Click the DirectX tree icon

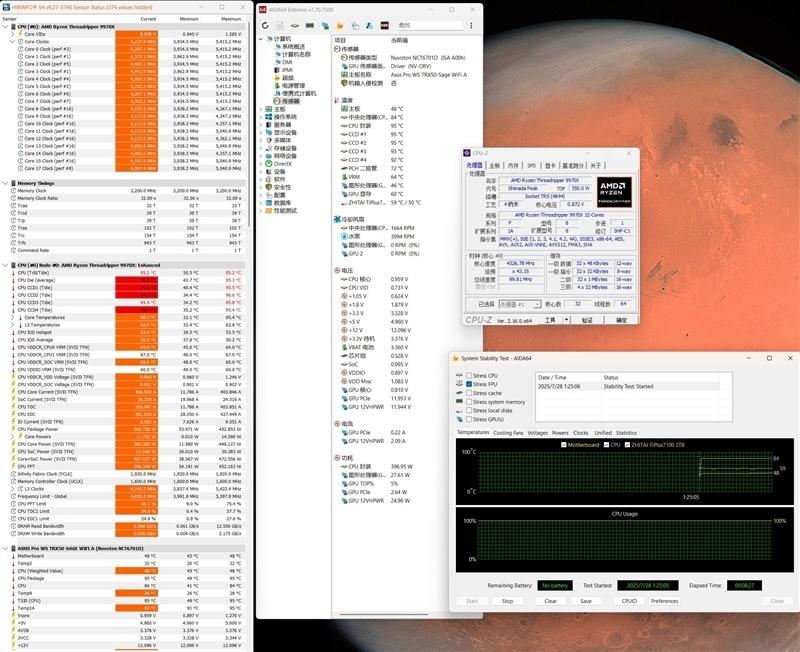click(267, 163)
